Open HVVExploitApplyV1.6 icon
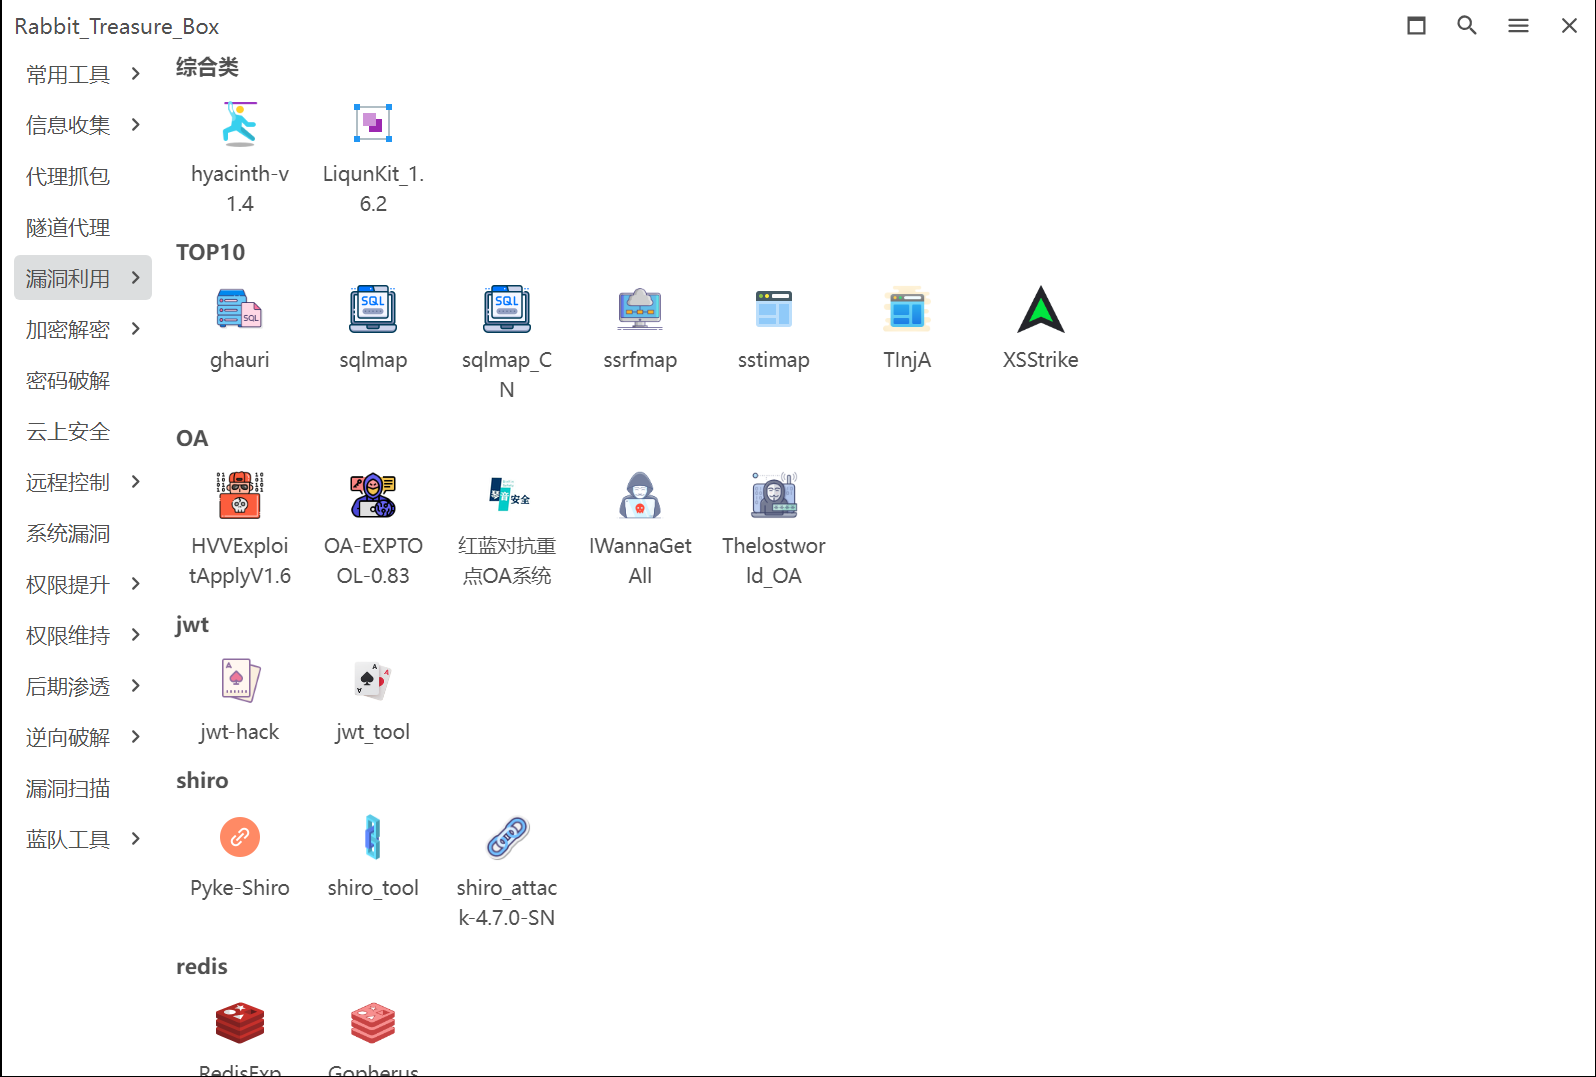The height and width of the screenshot is (1077, 1596). point(240,496)
